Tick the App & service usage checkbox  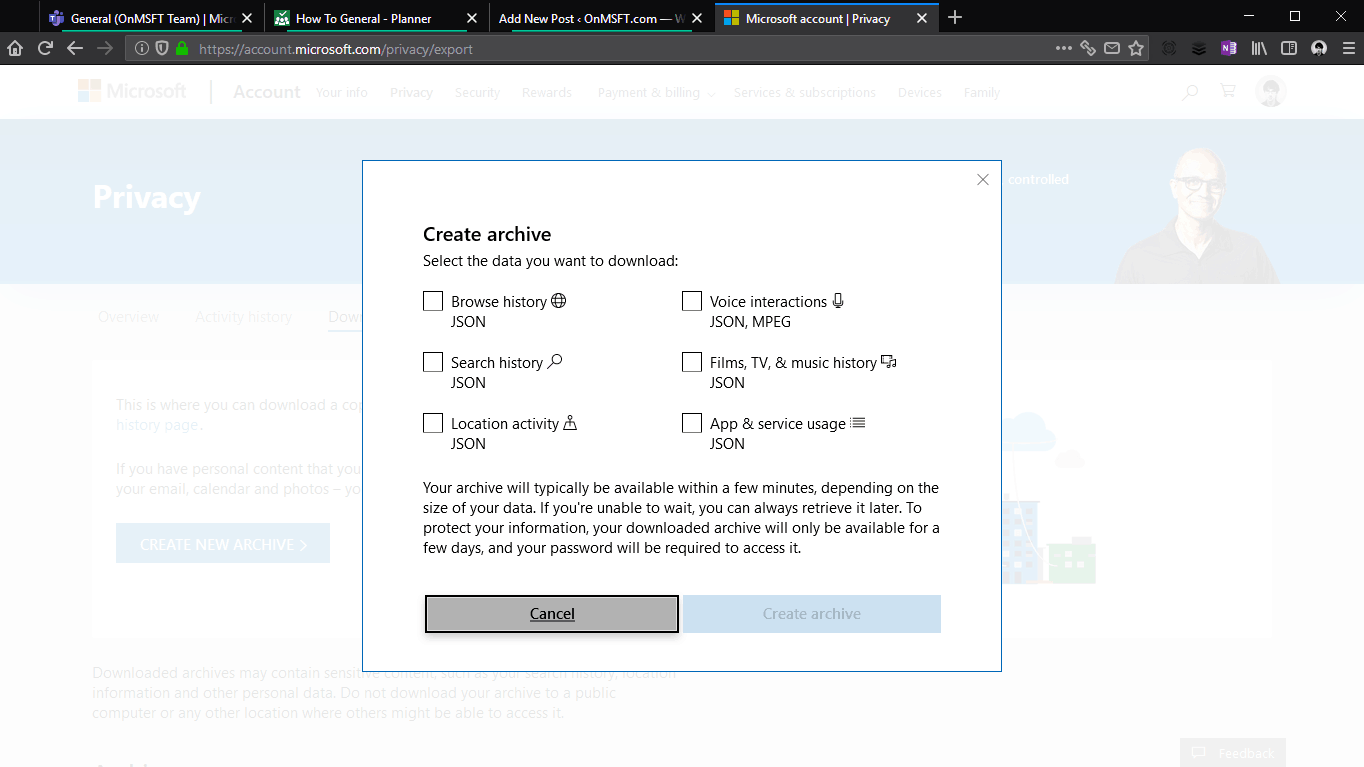click(x=692, y=423)
